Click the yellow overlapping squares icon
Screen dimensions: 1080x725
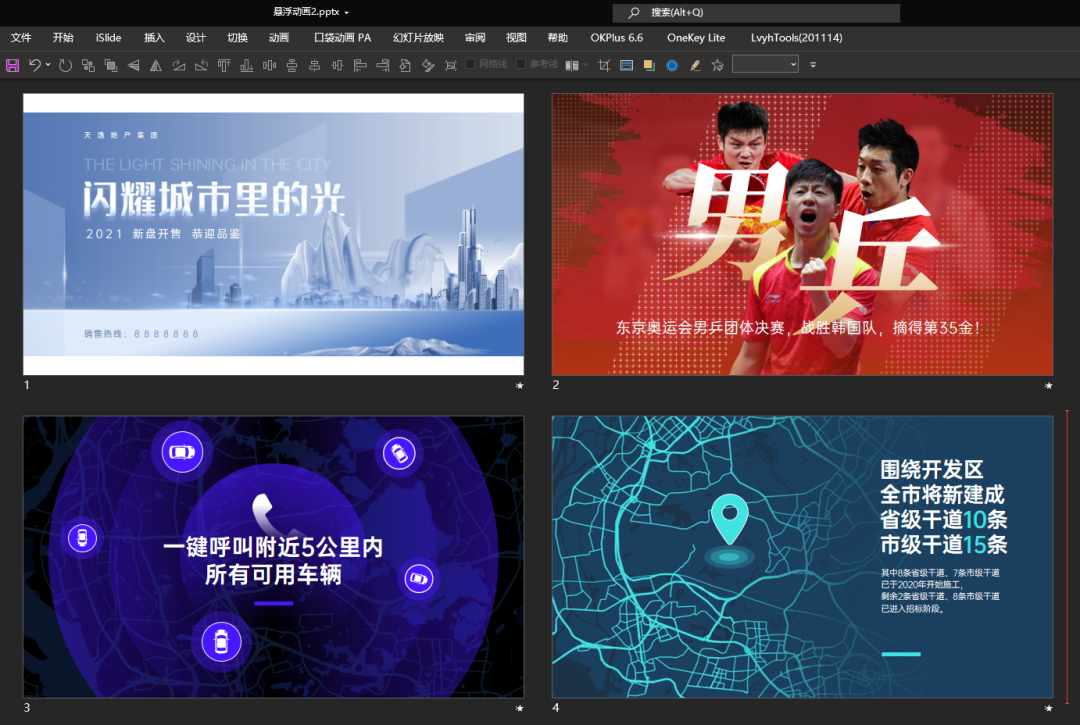point(649,65)
